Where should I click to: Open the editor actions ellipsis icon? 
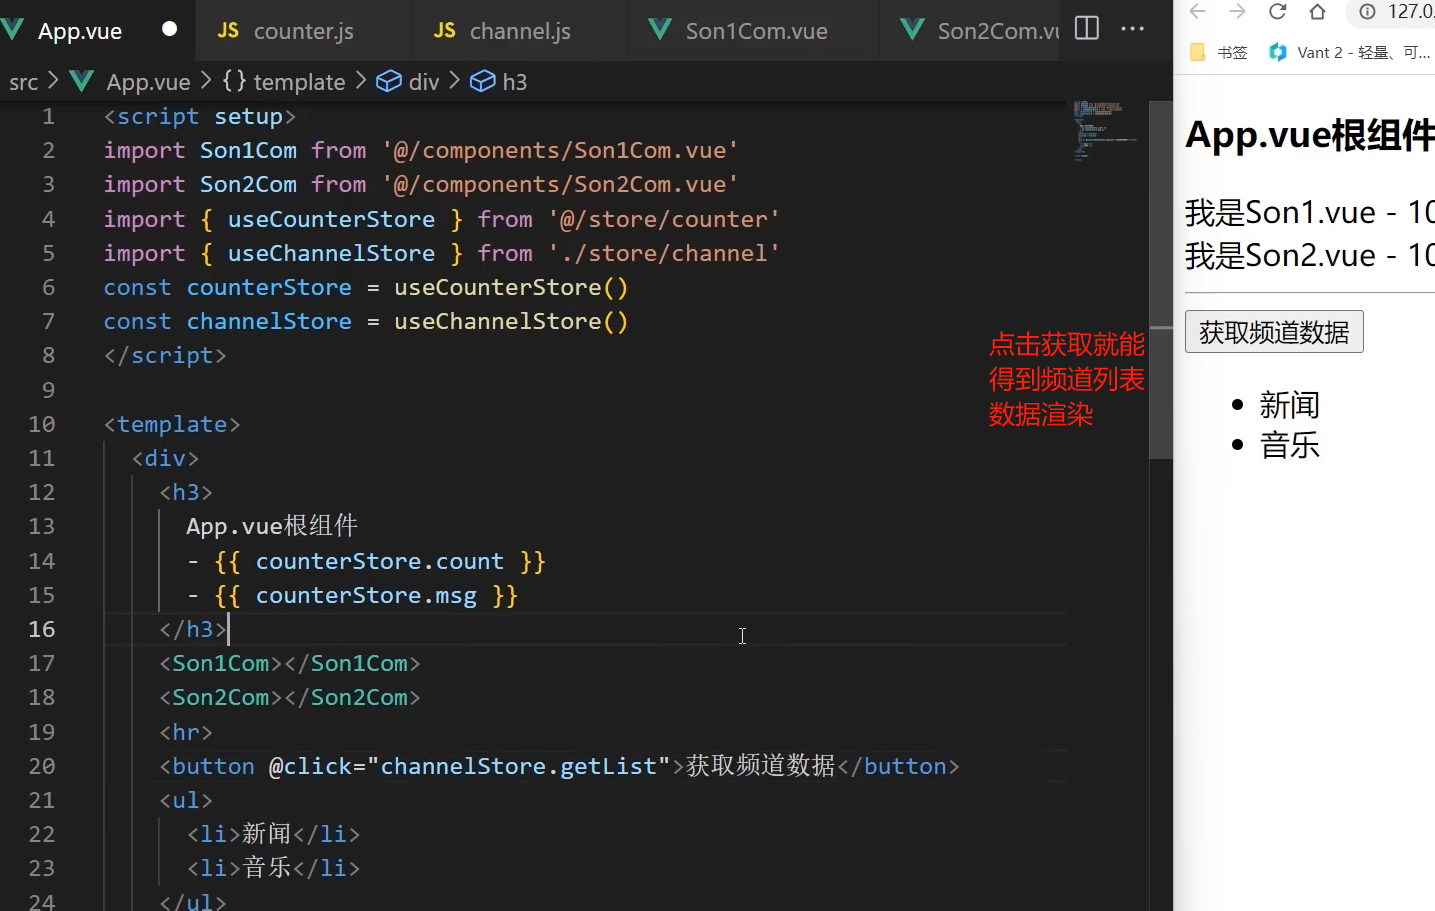pos(1132,30)
